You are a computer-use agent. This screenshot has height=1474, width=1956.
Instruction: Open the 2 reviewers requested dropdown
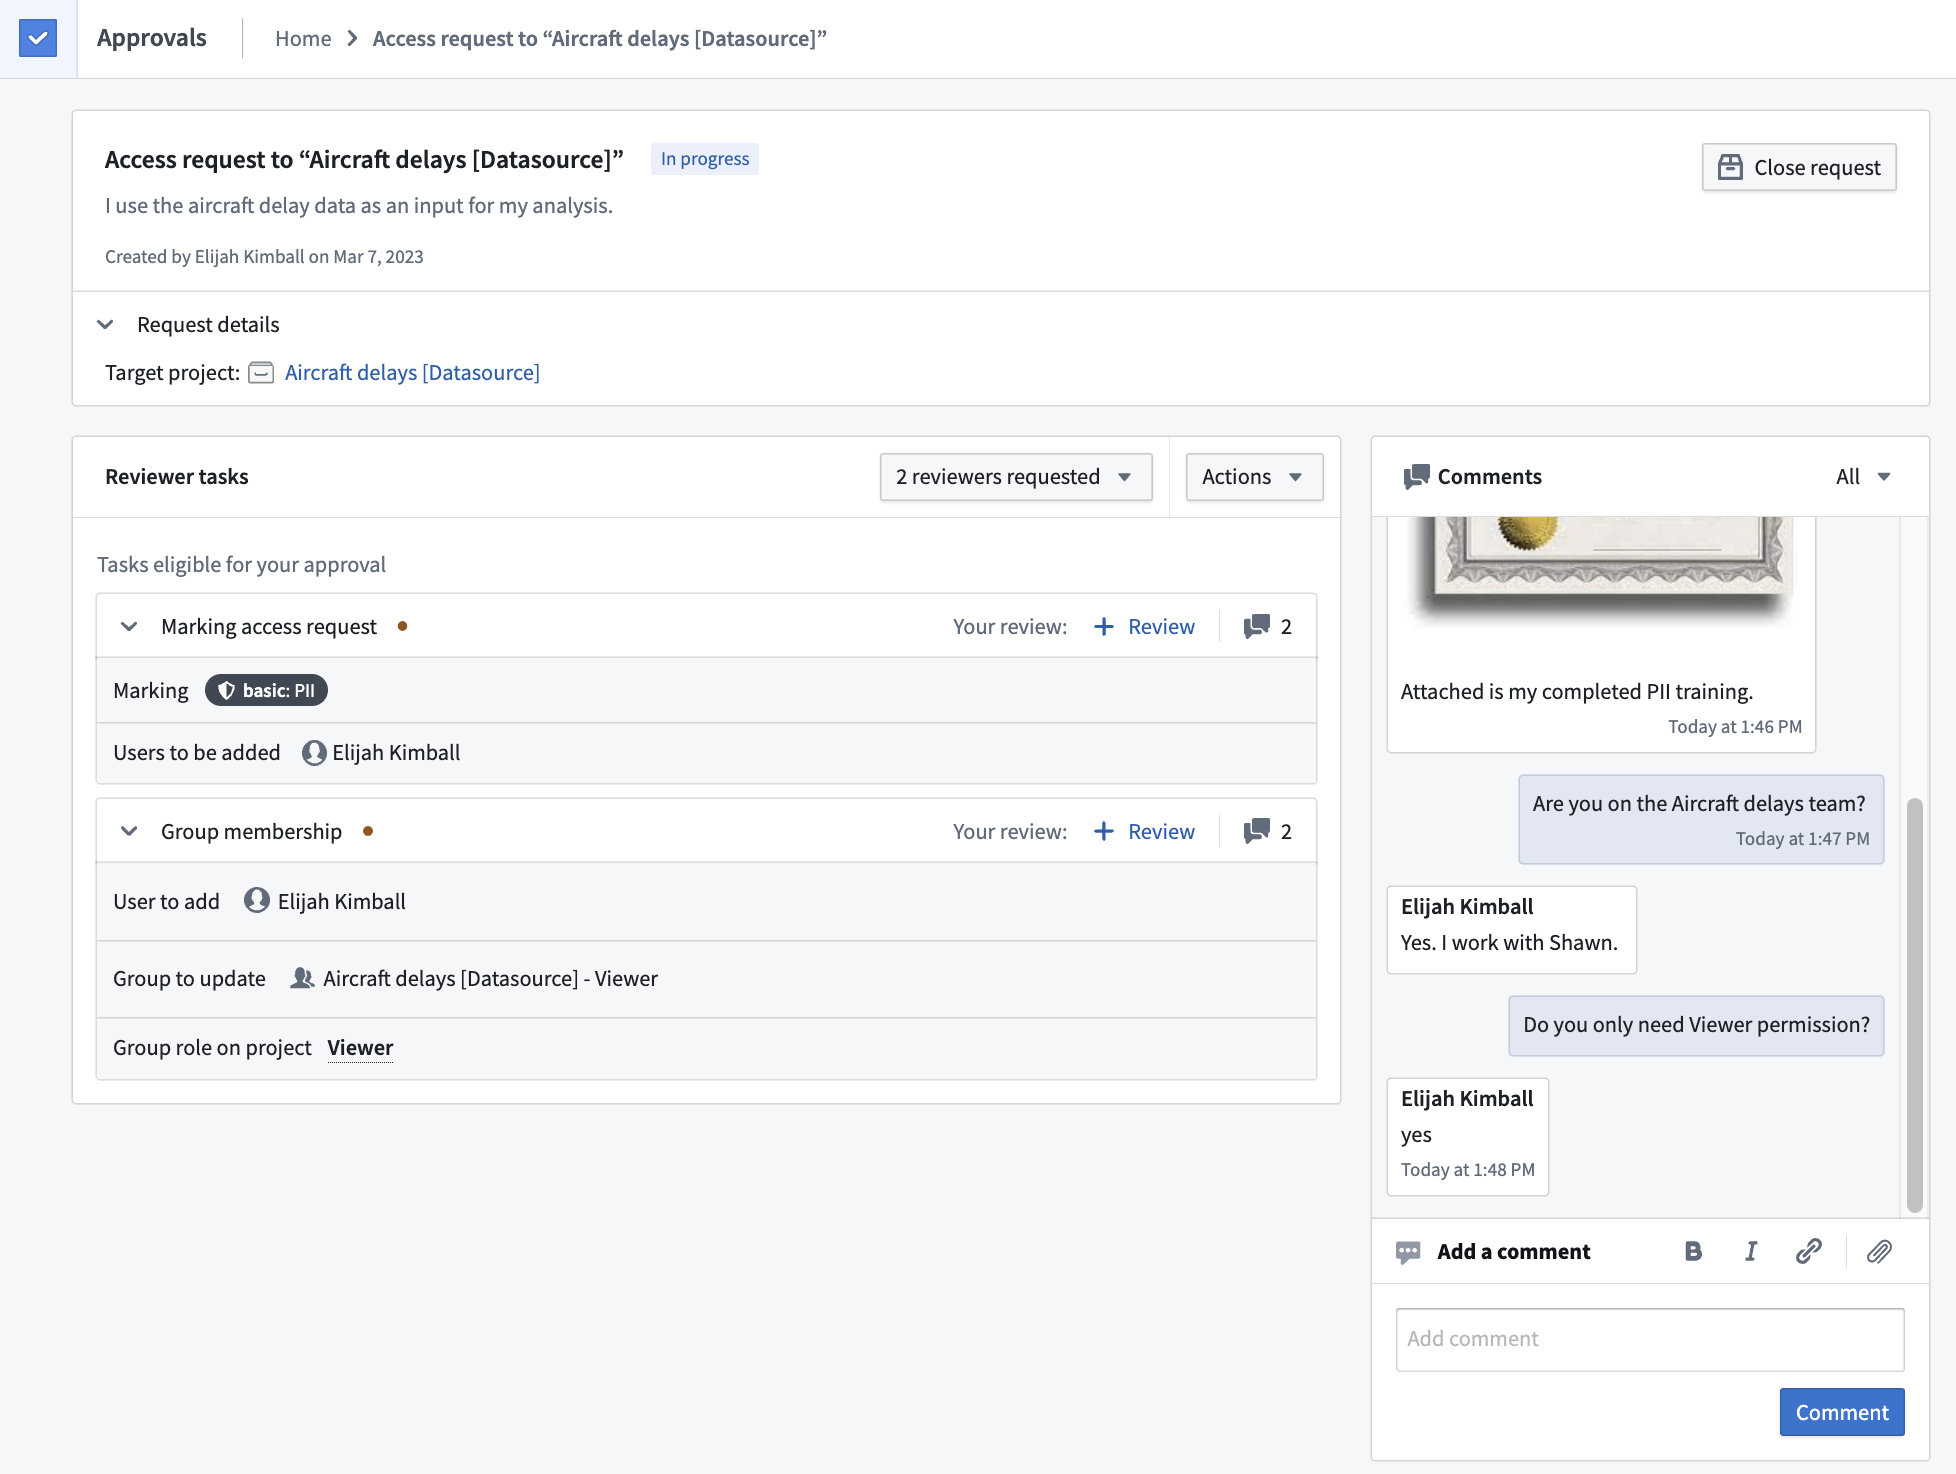(1016, 477)
